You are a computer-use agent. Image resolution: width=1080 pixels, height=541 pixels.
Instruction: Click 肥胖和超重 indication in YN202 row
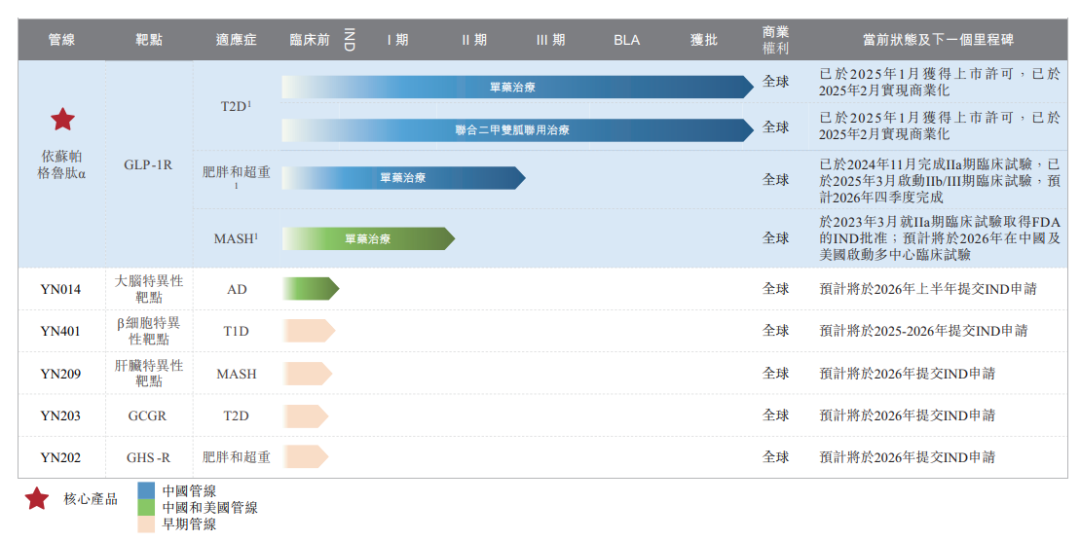236,458
